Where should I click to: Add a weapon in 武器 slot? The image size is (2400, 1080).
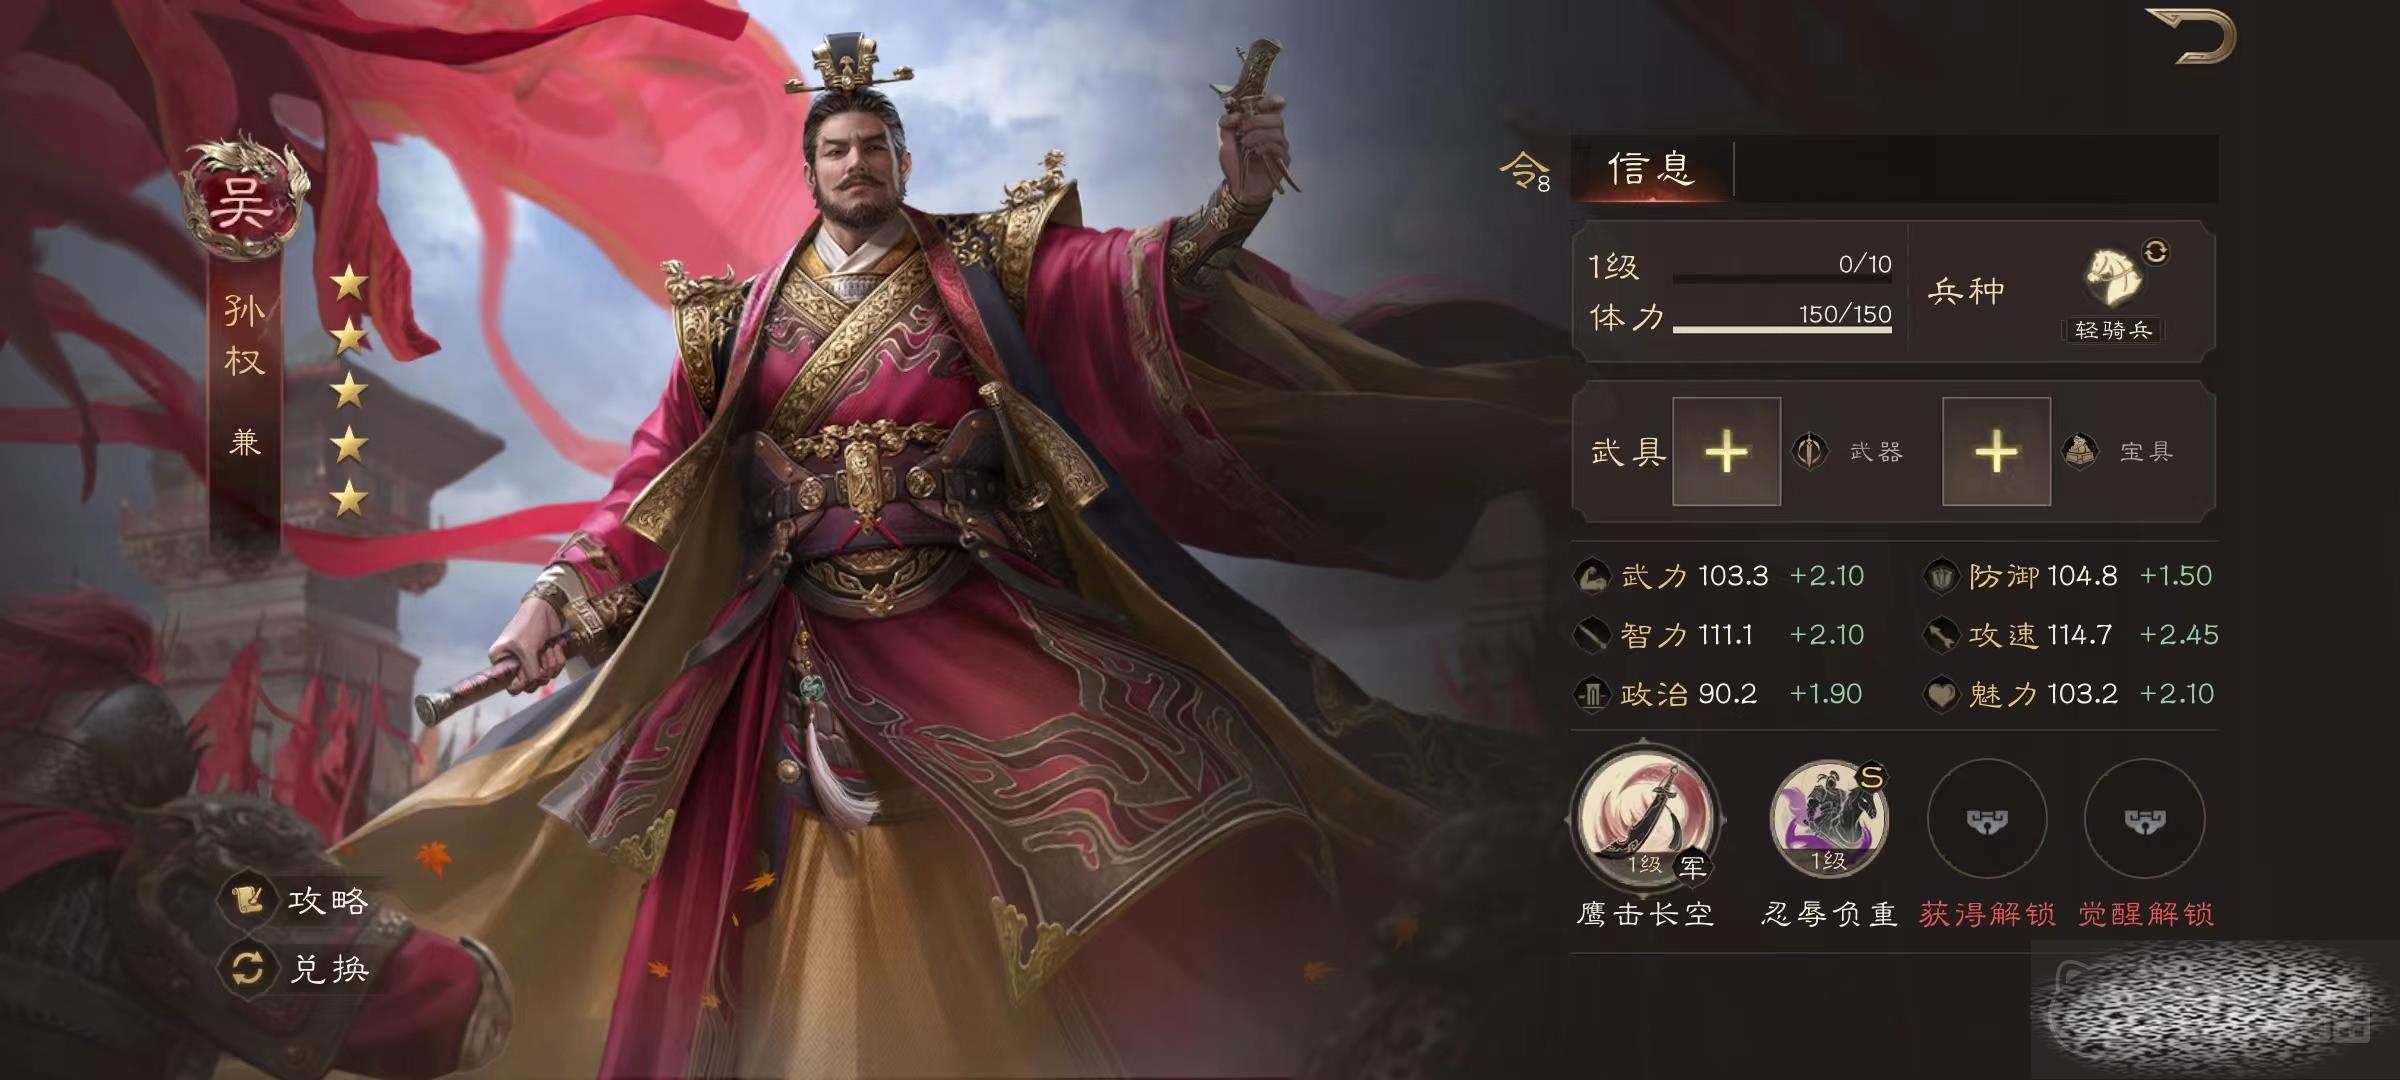pos(1726,452)
